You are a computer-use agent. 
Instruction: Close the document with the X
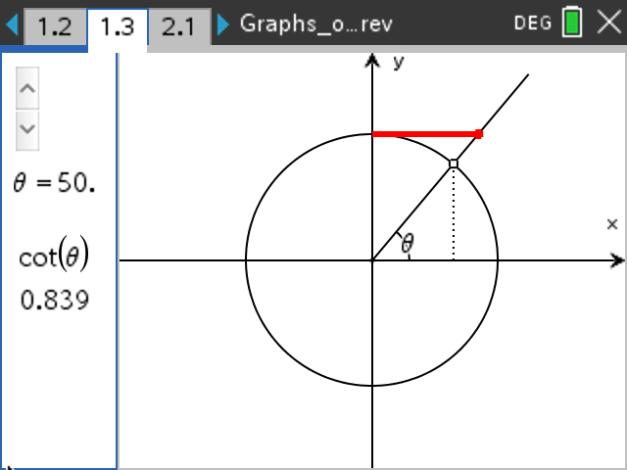coord(608,25)
